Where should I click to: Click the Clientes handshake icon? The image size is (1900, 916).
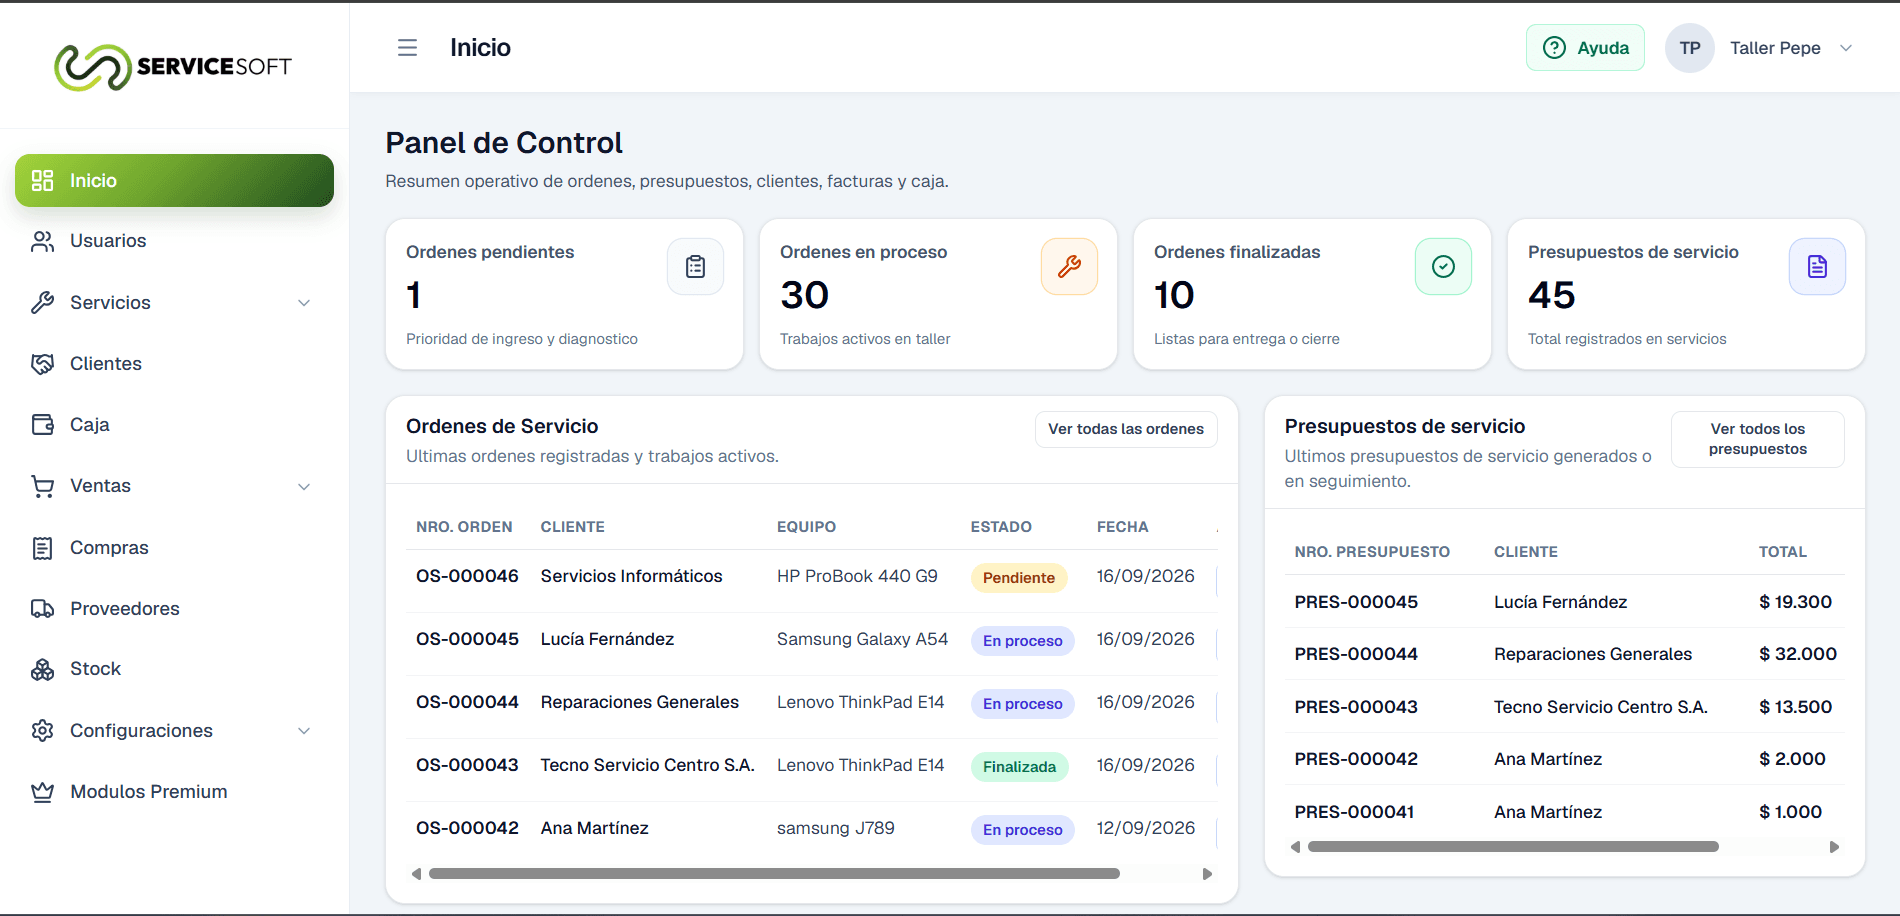point(42,364)
